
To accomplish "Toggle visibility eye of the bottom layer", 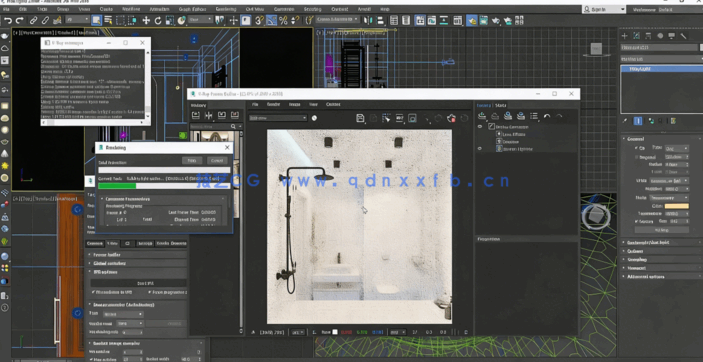I will (480, 148).
